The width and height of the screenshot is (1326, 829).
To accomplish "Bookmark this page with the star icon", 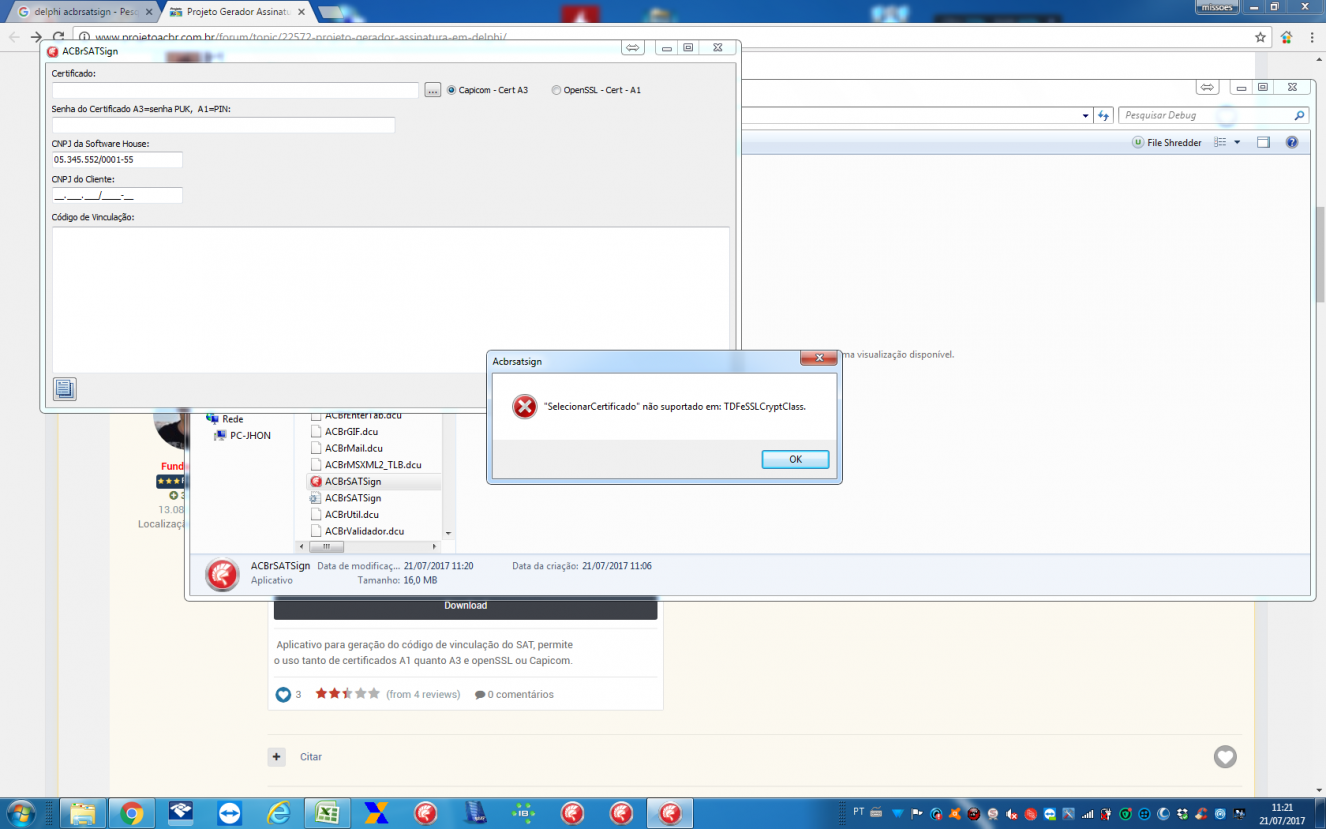I will (1261, 37).
